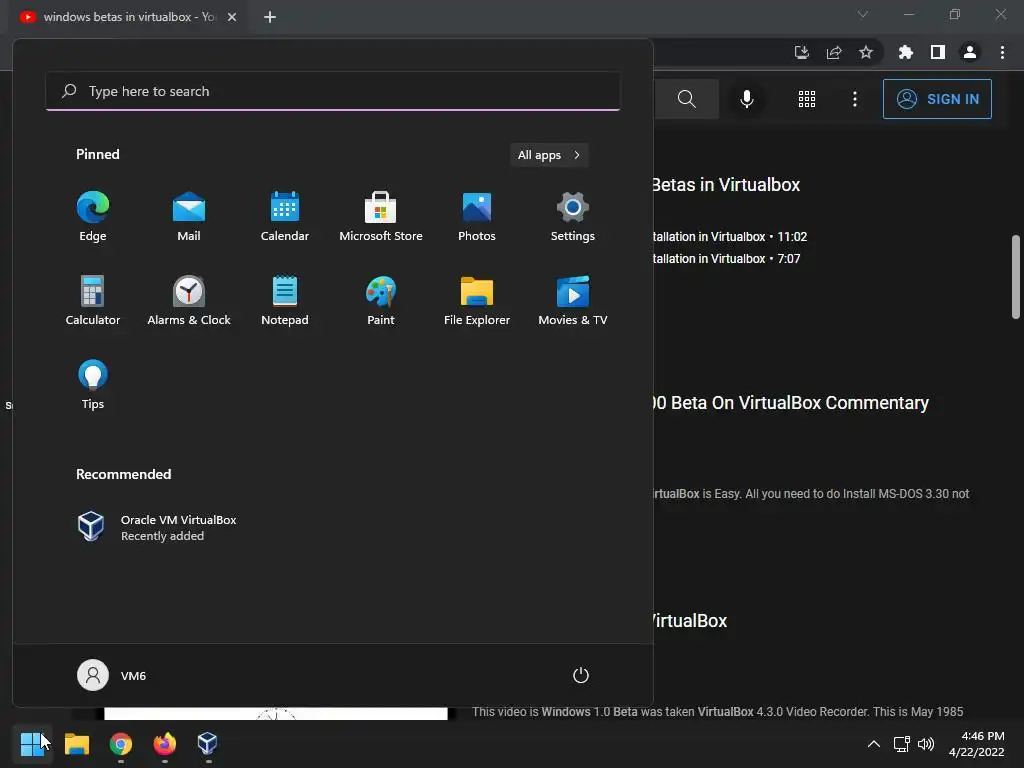Open Settings from Start menu
The width and height of the screenshot is (1024, 768).
click(573, 217)
